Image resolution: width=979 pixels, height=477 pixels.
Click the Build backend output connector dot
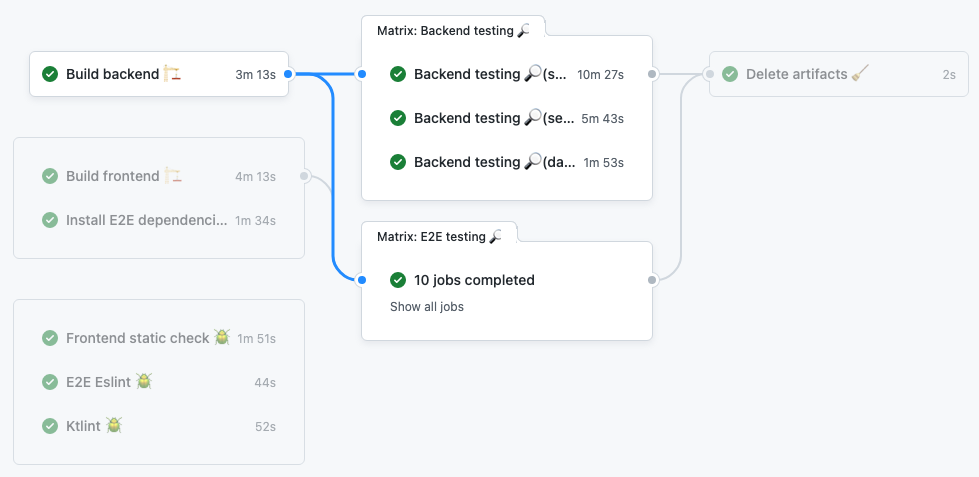288,74
